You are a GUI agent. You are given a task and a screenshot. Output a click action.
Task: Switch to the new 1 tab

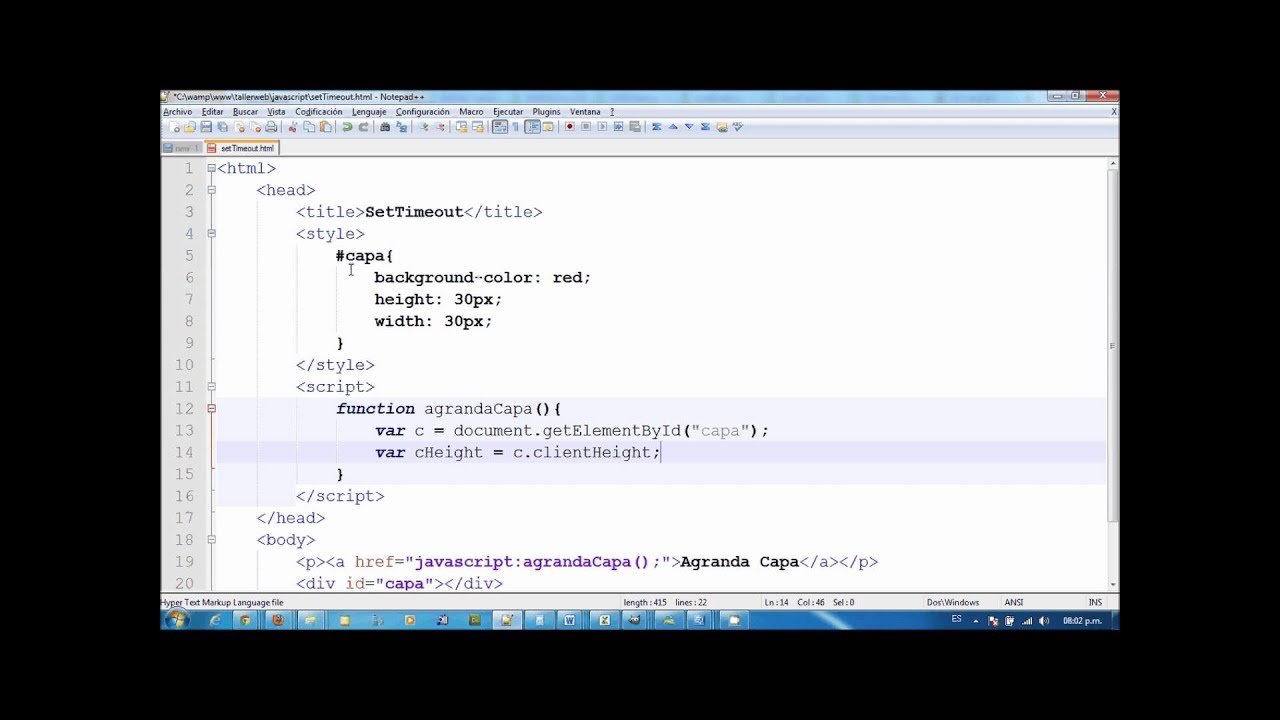click(x=183, y=148)
